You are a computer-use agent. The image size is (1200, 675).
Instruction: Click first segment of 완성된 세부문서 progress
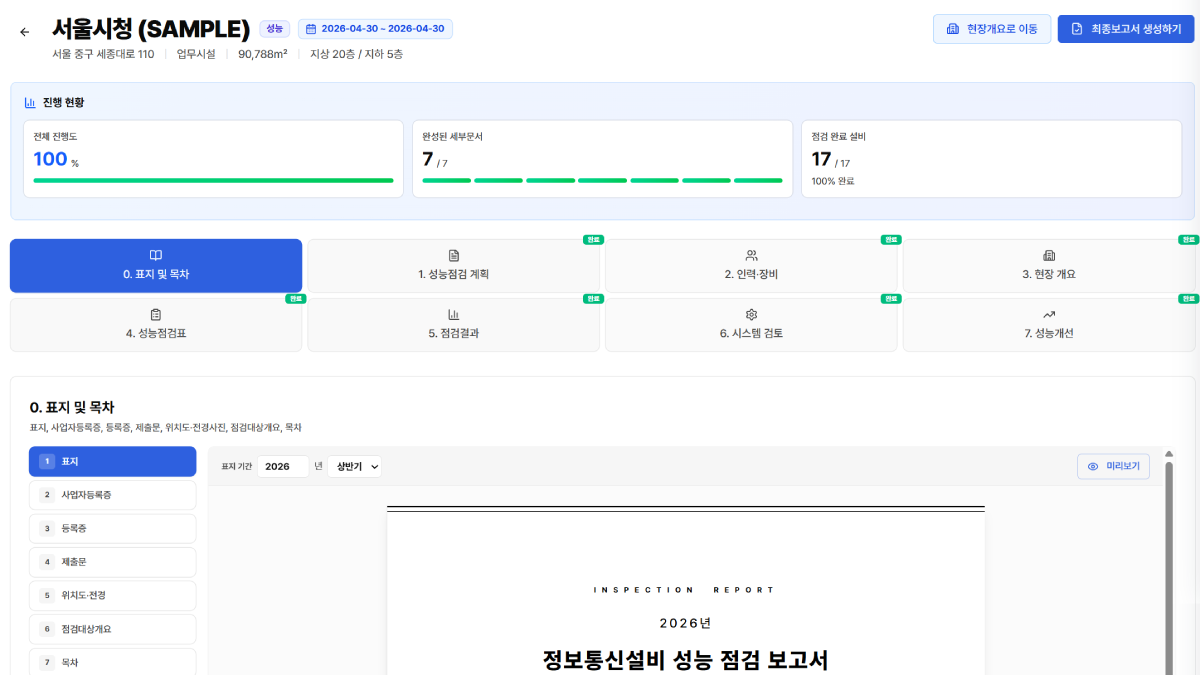coord(446,180)
